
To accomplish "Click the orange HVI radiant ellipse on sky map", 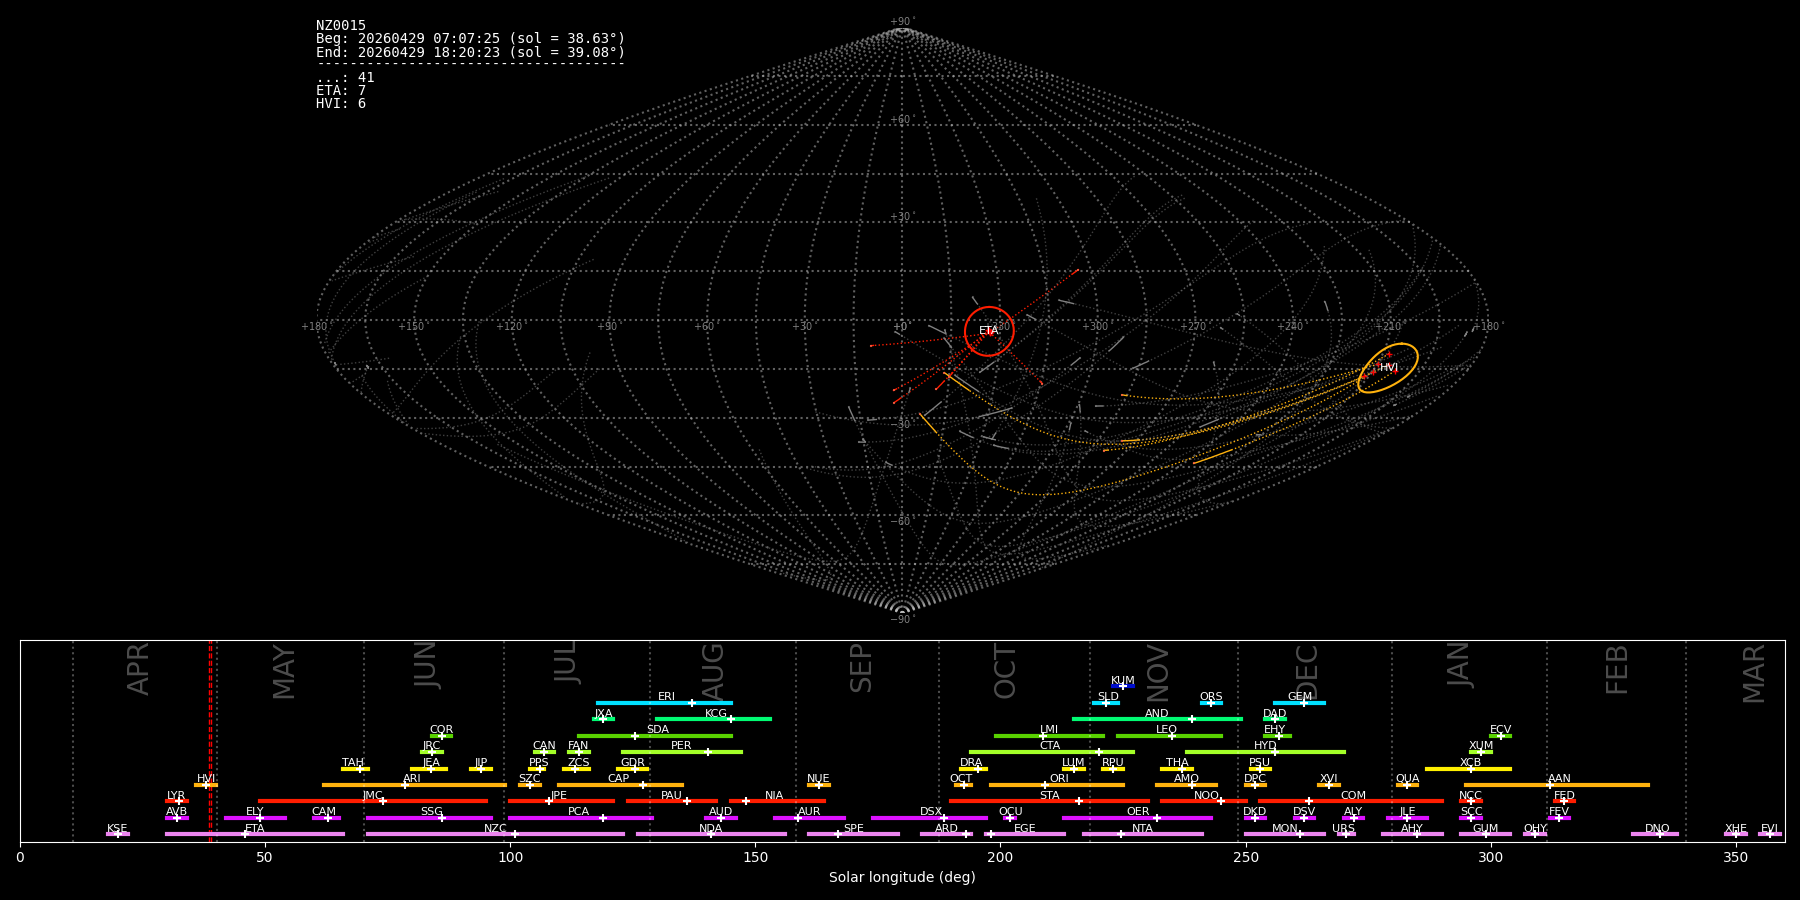I will (1388, 368).
